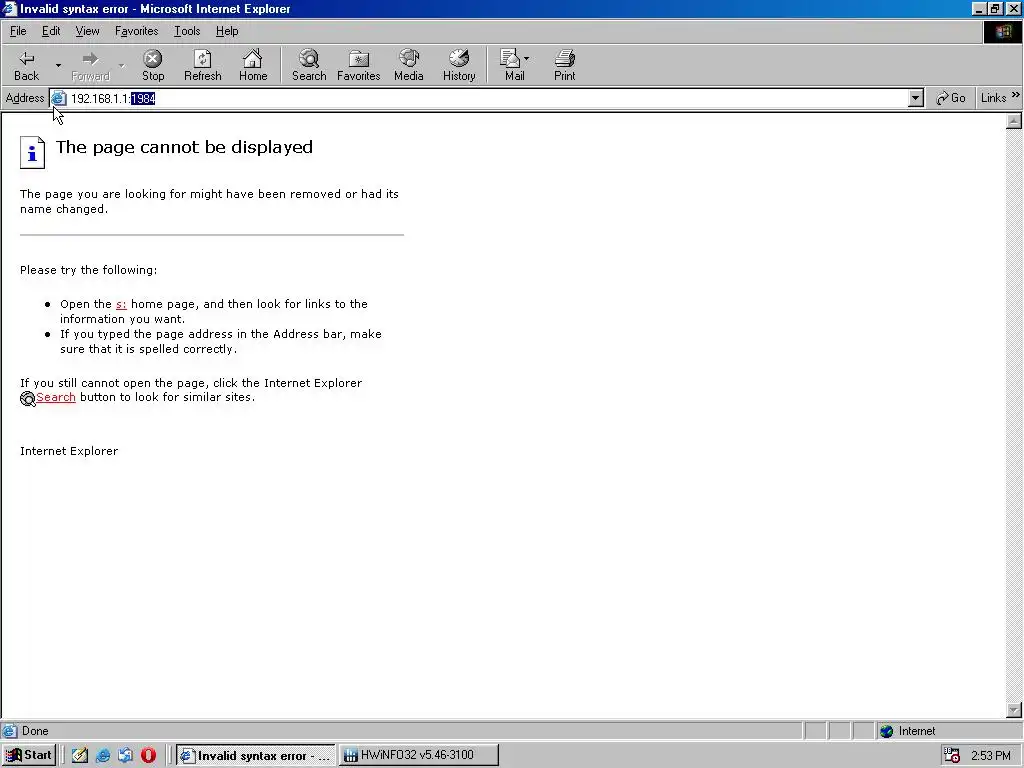This screenshot has height=768, width=1024.
Task: Open the Back button history dropdown arrow
Action: [58, 65]
